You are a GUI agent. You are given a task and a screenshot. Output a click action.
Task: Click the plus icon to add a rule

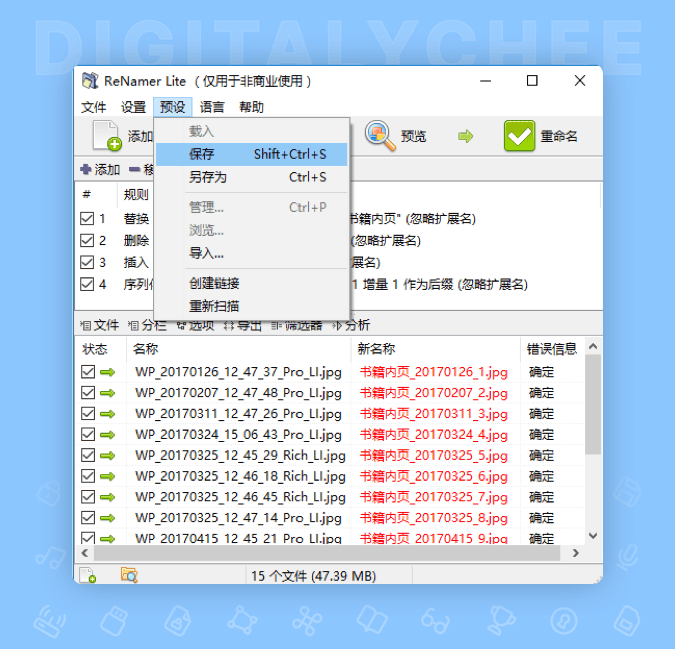86,170
